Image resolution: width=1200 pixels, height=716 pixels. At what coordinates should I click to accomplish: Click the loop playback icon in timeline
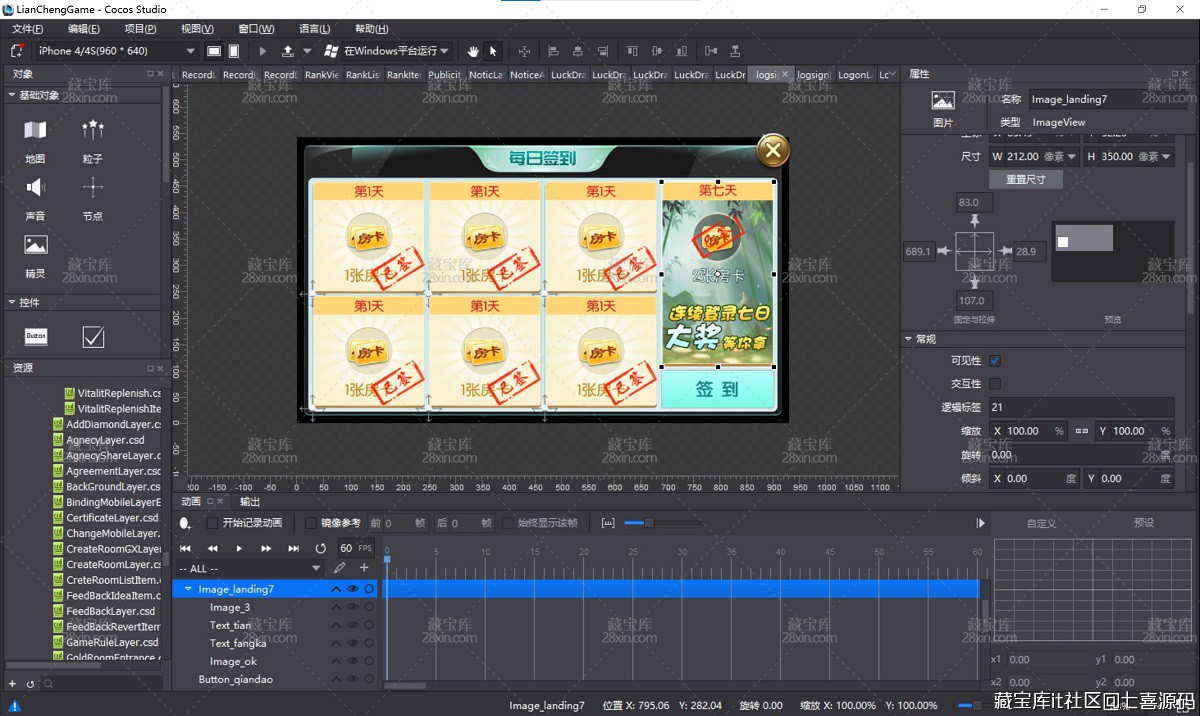click(x=320, y=548)
